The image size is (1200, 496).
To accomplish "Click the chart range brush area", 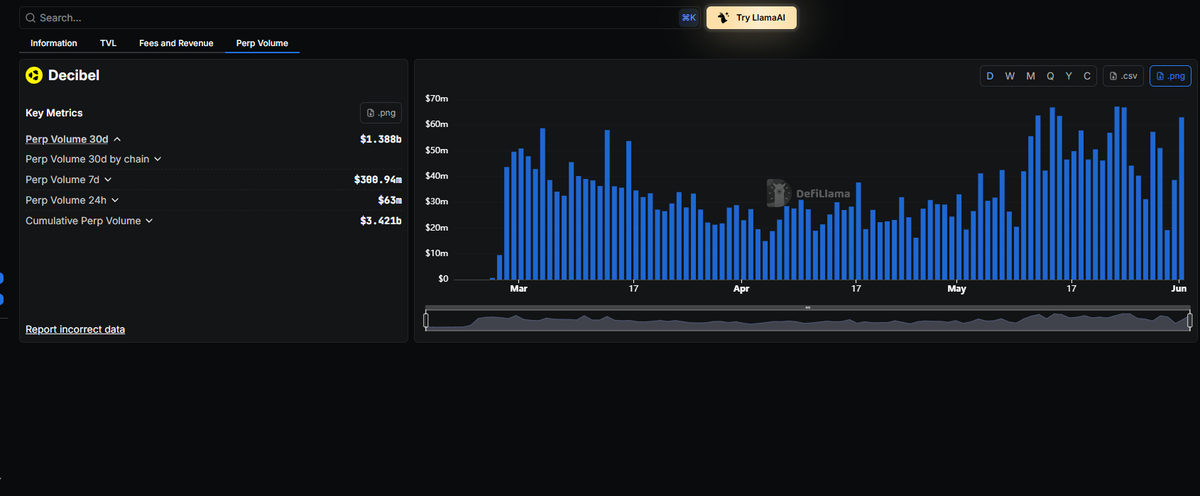I will [x=807, y=320].
